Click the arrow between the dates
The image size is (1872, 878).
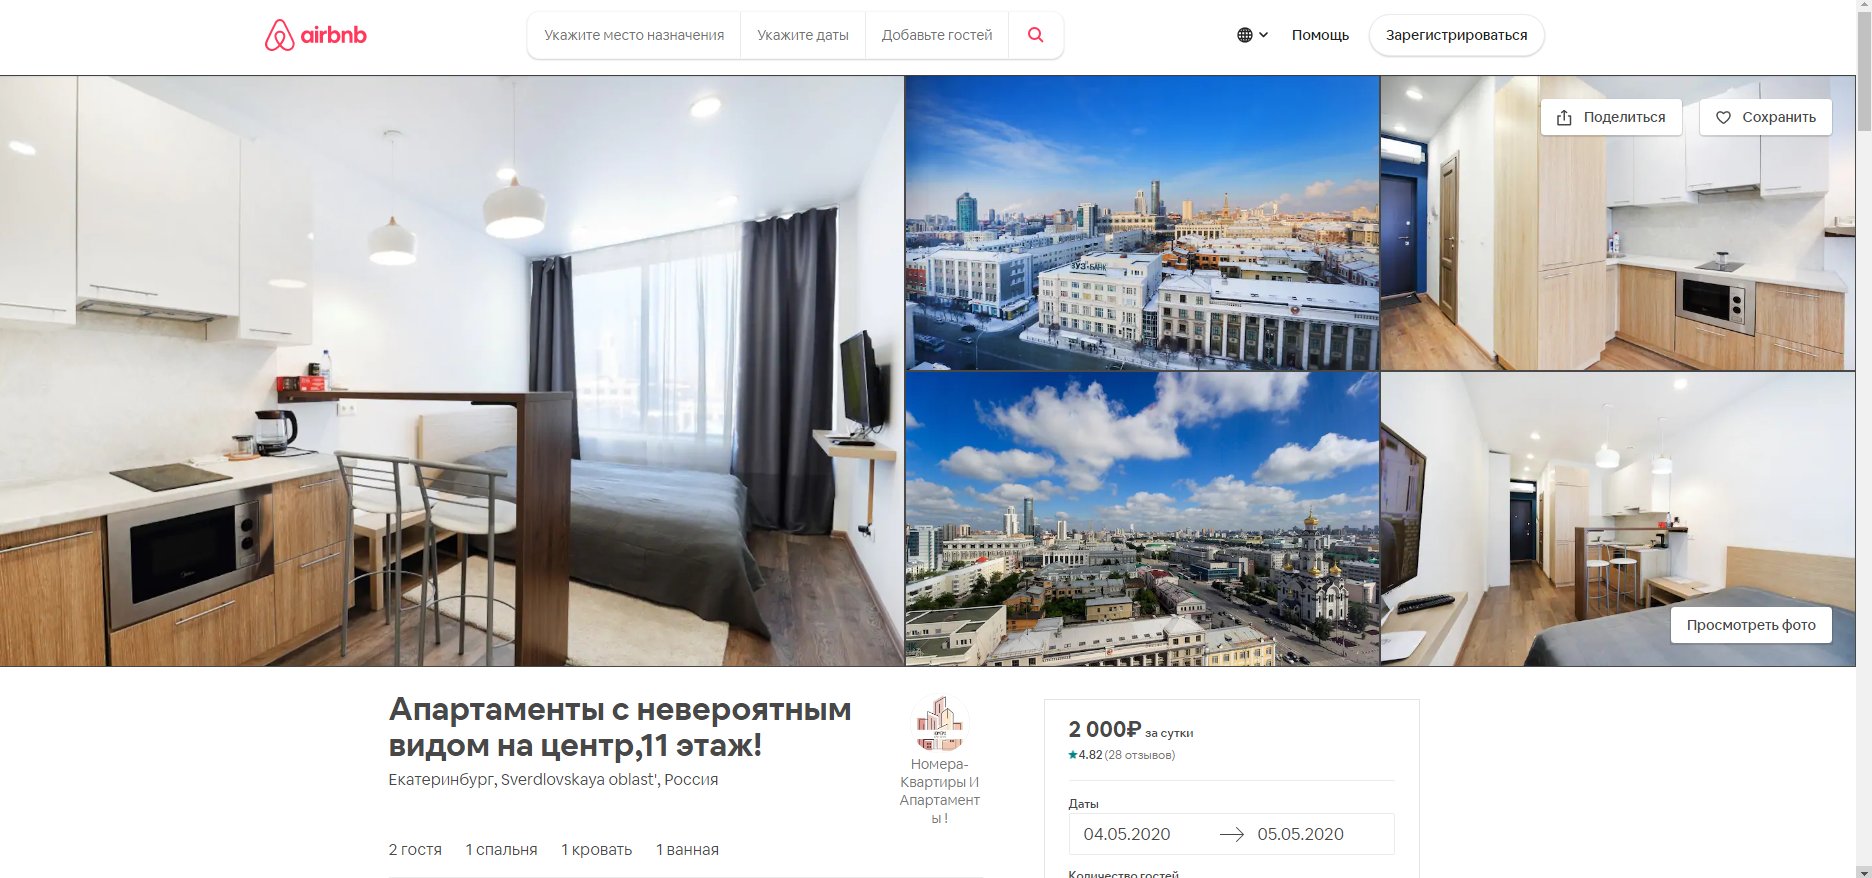click(x=1231, y=834)
